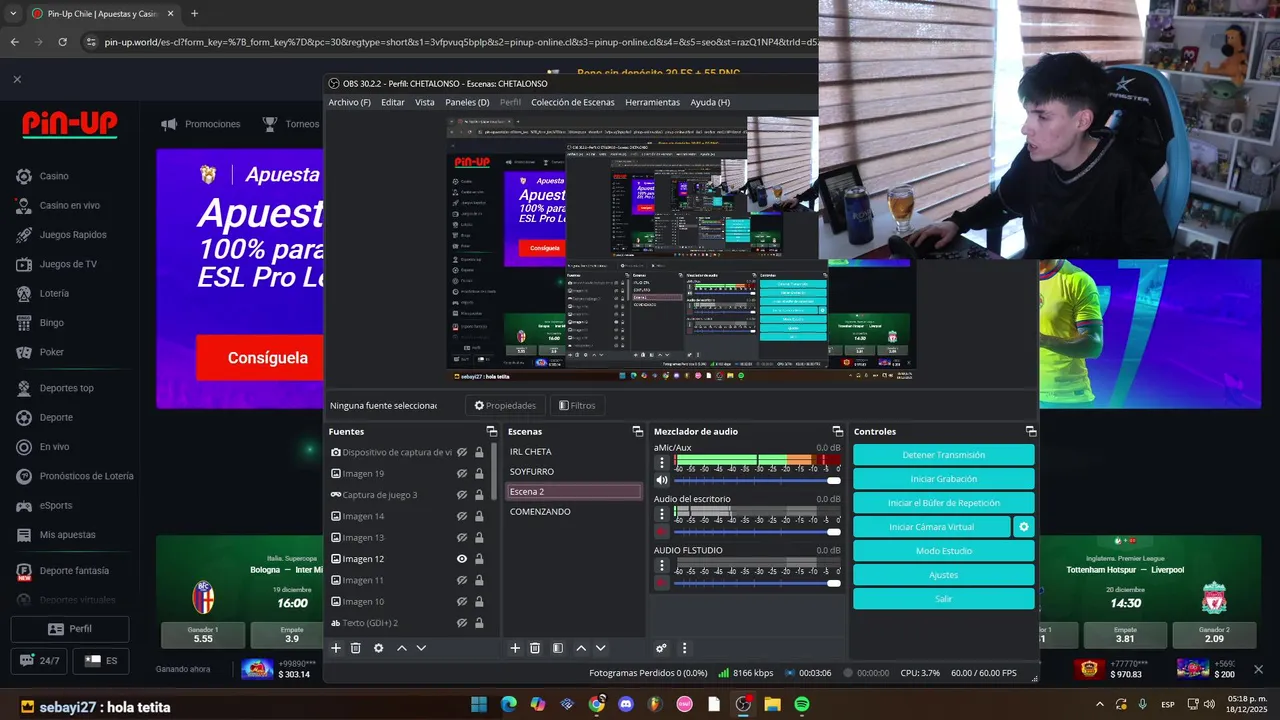Delete selected source with Fuentes trash icon
Screen dimensions: 1280x720
pyautogui.click(x=355, y=648)
